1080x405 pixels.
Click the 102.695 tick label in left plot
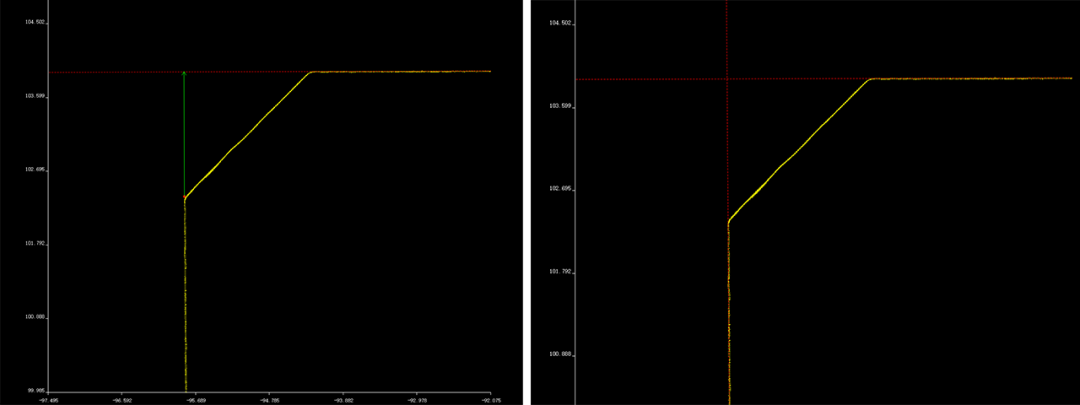point(36,170)
